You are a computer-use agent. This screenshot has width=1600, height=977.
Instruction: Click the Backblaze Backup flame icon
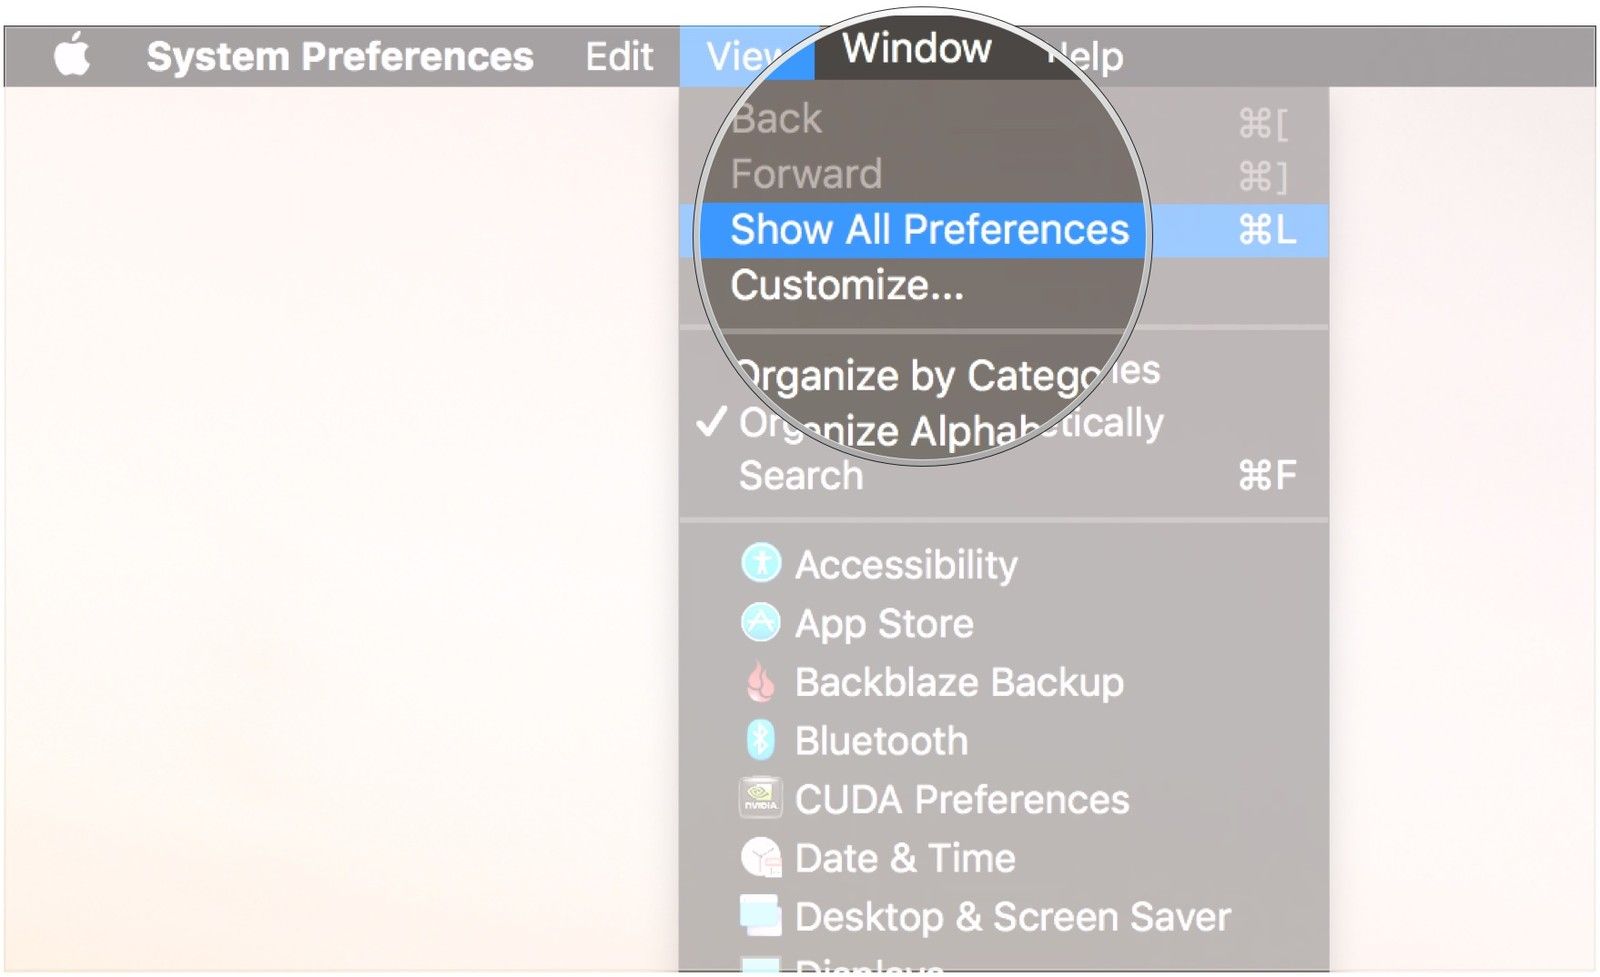761,682
